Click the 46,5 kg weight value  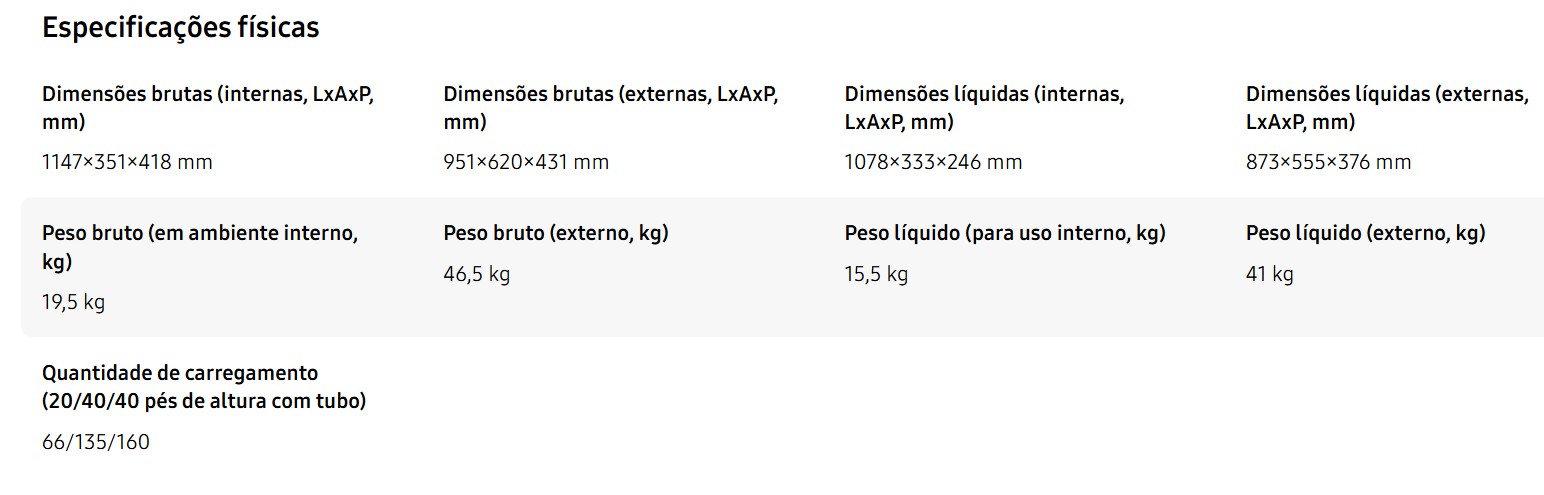point(476,274)
